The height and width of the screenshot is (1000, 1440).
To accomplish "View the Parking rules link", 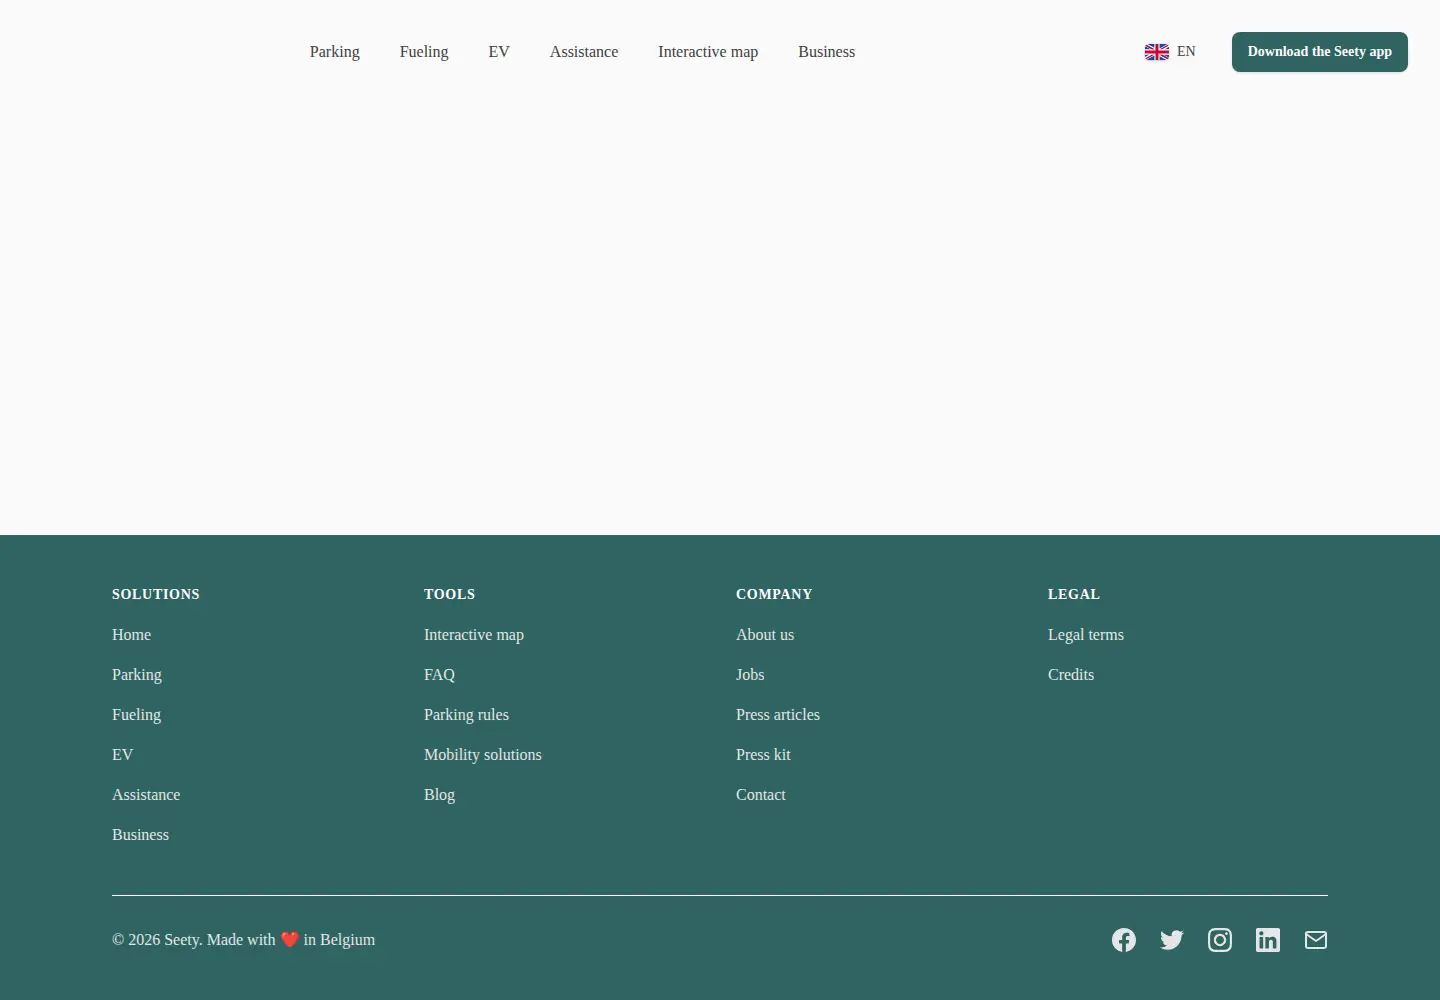I will click(x=467, y=715).
